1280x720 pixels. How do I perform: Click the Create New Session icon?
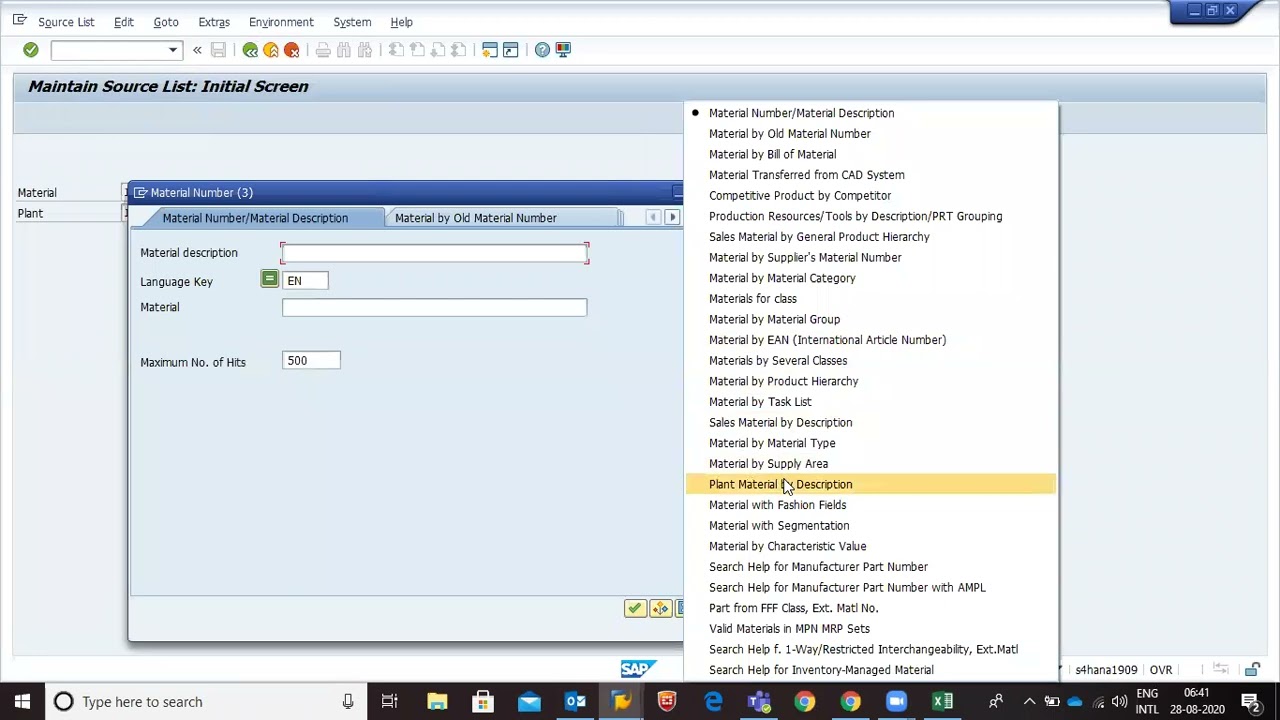[490, 50]
